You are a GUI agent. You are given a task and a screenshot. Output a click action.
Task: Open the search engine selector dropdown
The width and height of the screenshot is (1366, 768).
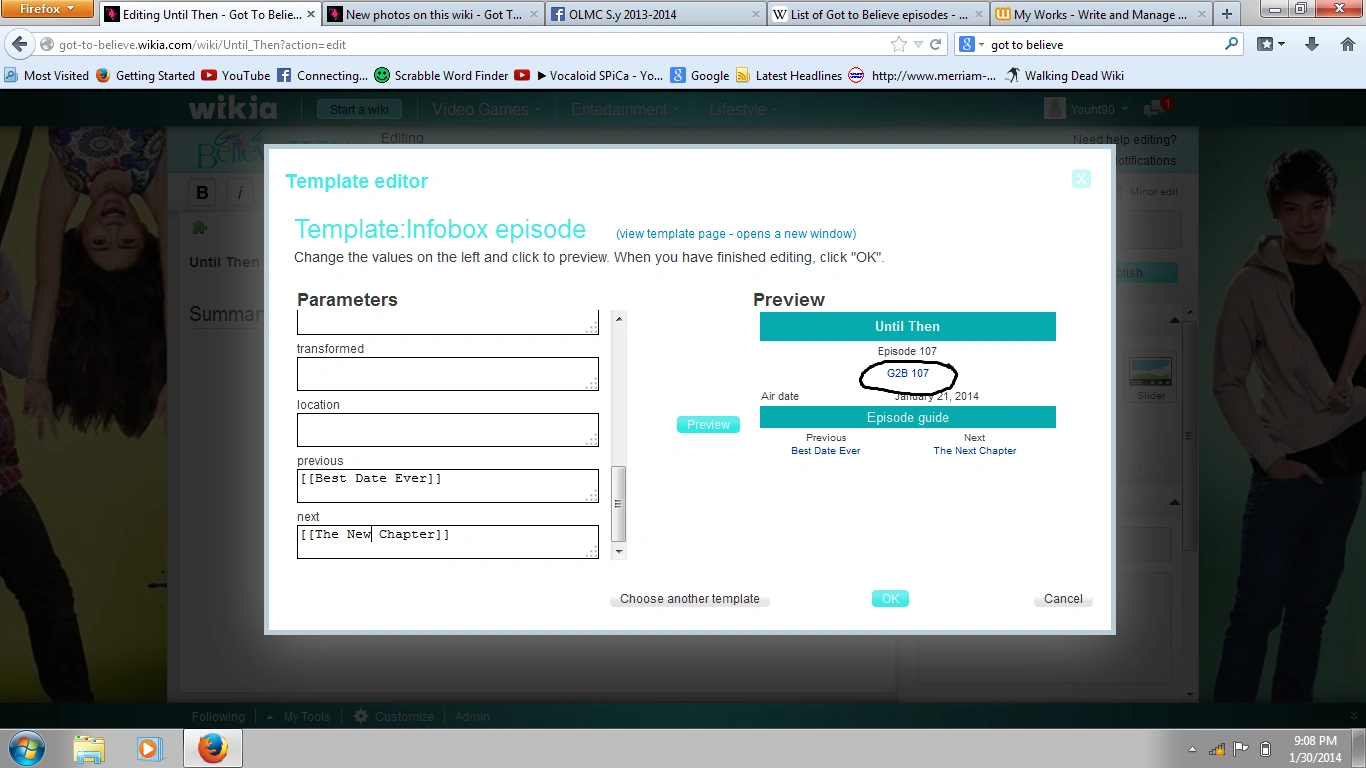(x=971, y=44)
